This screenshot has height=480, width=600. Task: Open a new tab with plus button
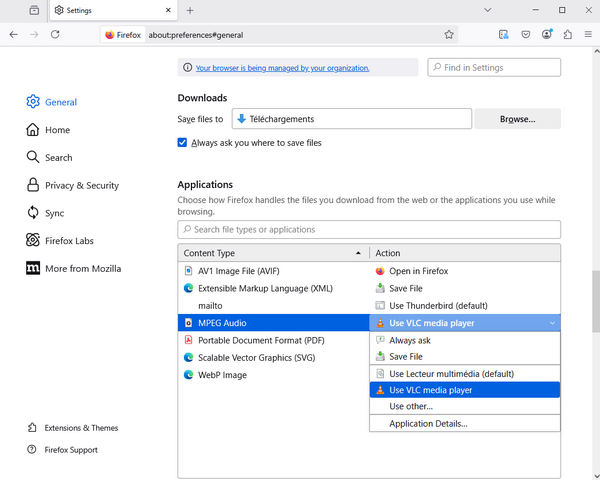pos(190,10)
